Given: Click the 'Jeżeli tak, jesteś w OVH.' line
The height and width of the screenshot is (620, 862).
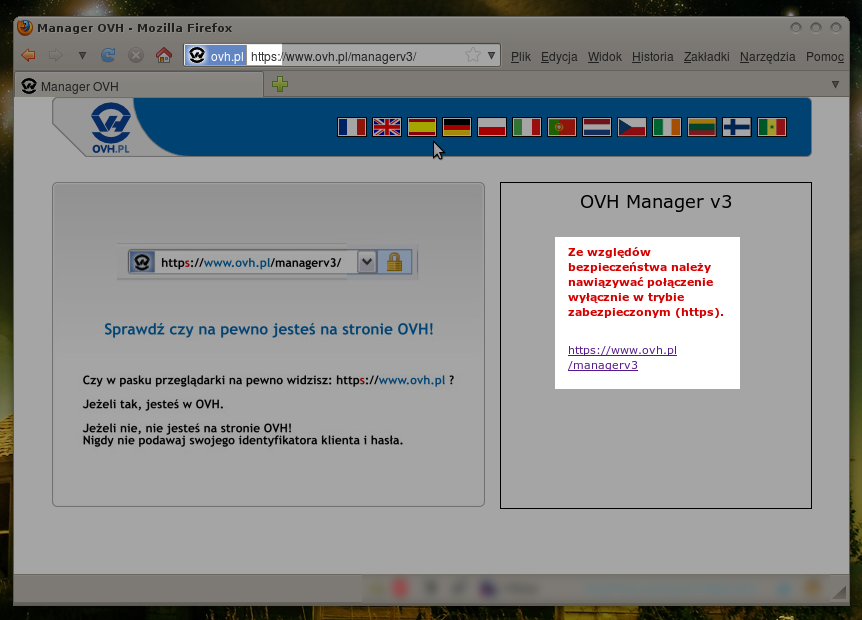Looking at the screenshot, I should coord(153,404).
